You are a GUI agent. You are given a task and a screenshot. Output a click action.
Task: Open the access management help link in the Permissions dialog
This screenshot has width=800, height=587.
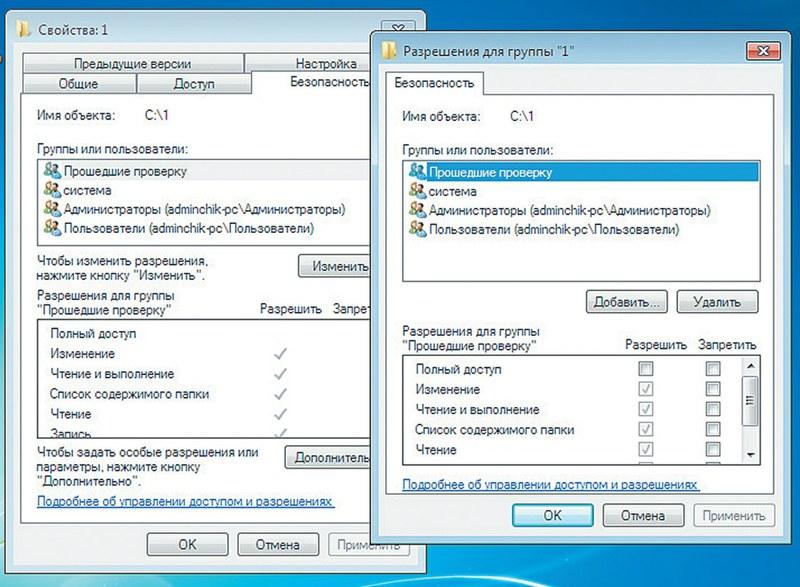tap(549, 484)
